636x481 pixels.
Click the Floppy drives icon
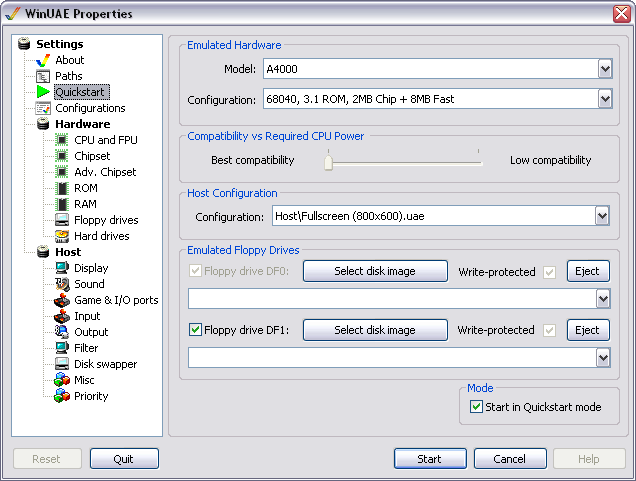coord(62,220)
